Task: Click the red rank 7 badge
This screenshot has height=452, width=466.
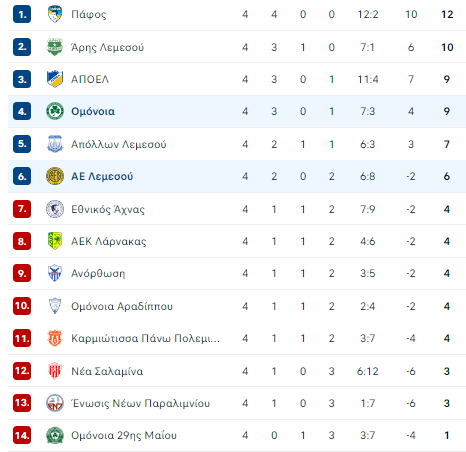Action: (x=22, y=209)
